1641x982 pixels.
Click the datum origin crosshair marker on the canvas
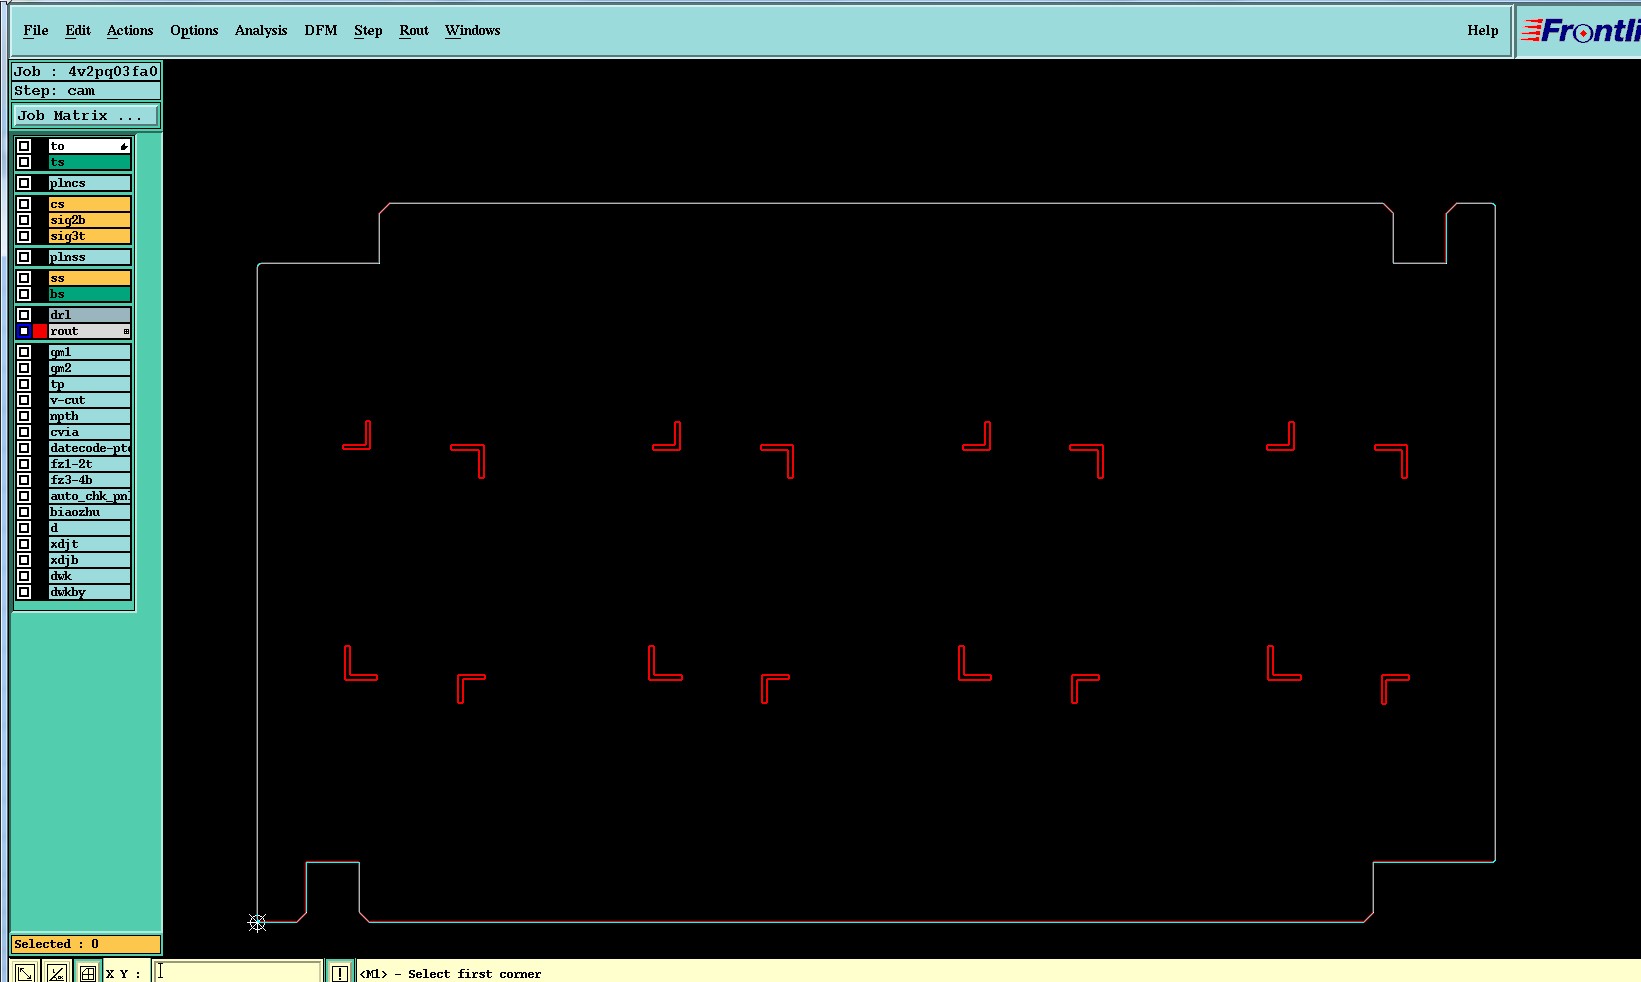coord(257,923)
